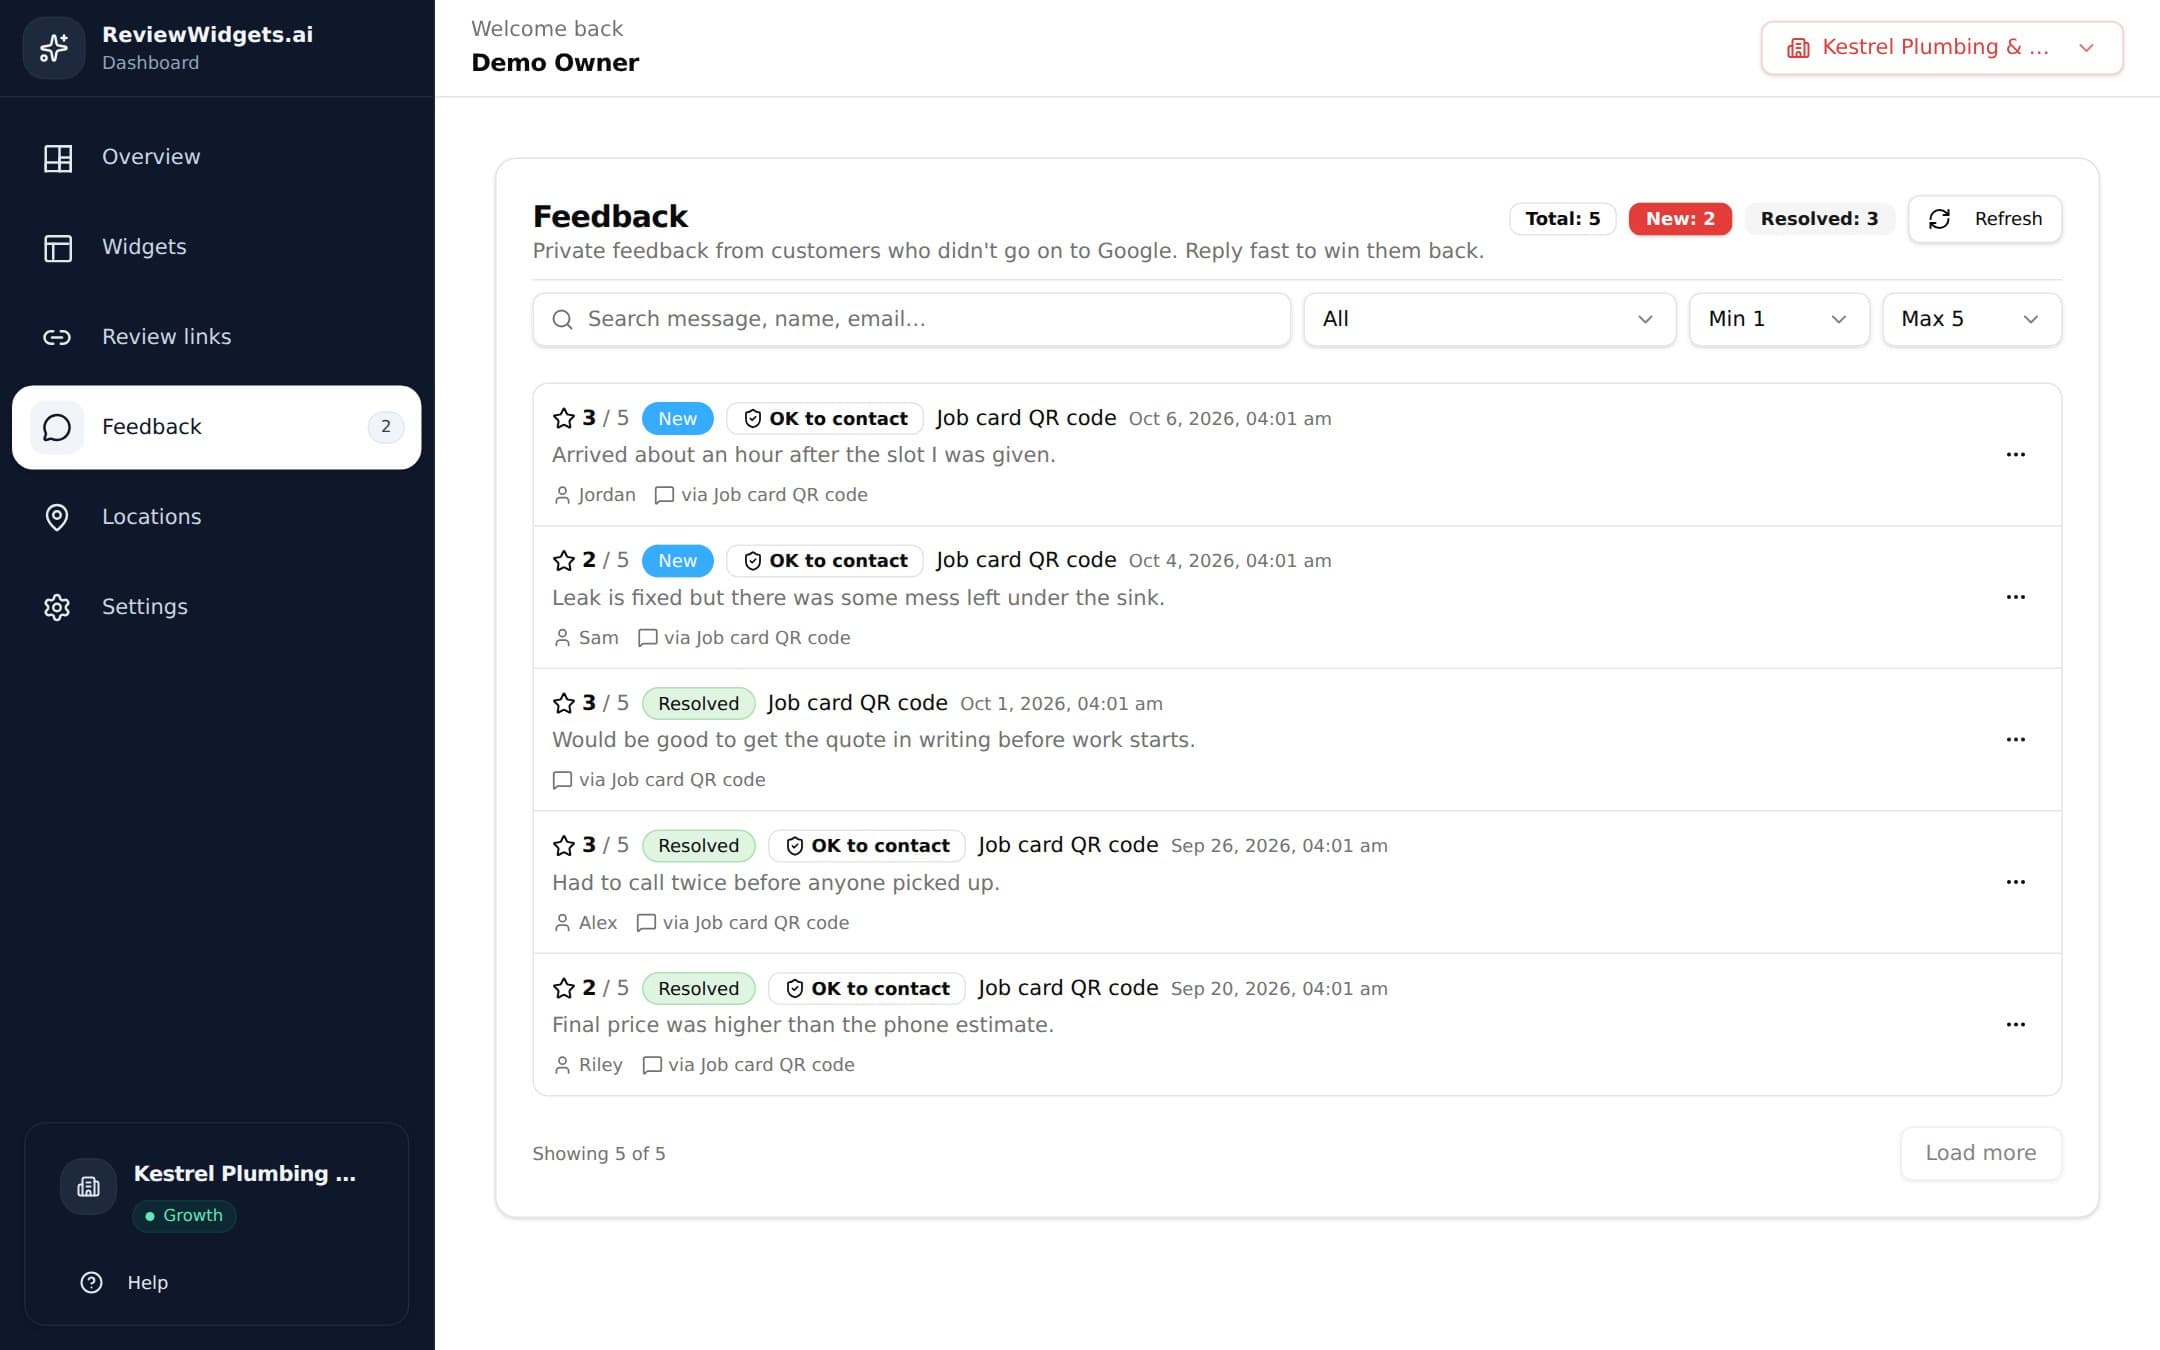The image size is (2160, 1350).
Task: Click 'Final price was higher than the phone estimate' text
Action: tap(802, 1025)
